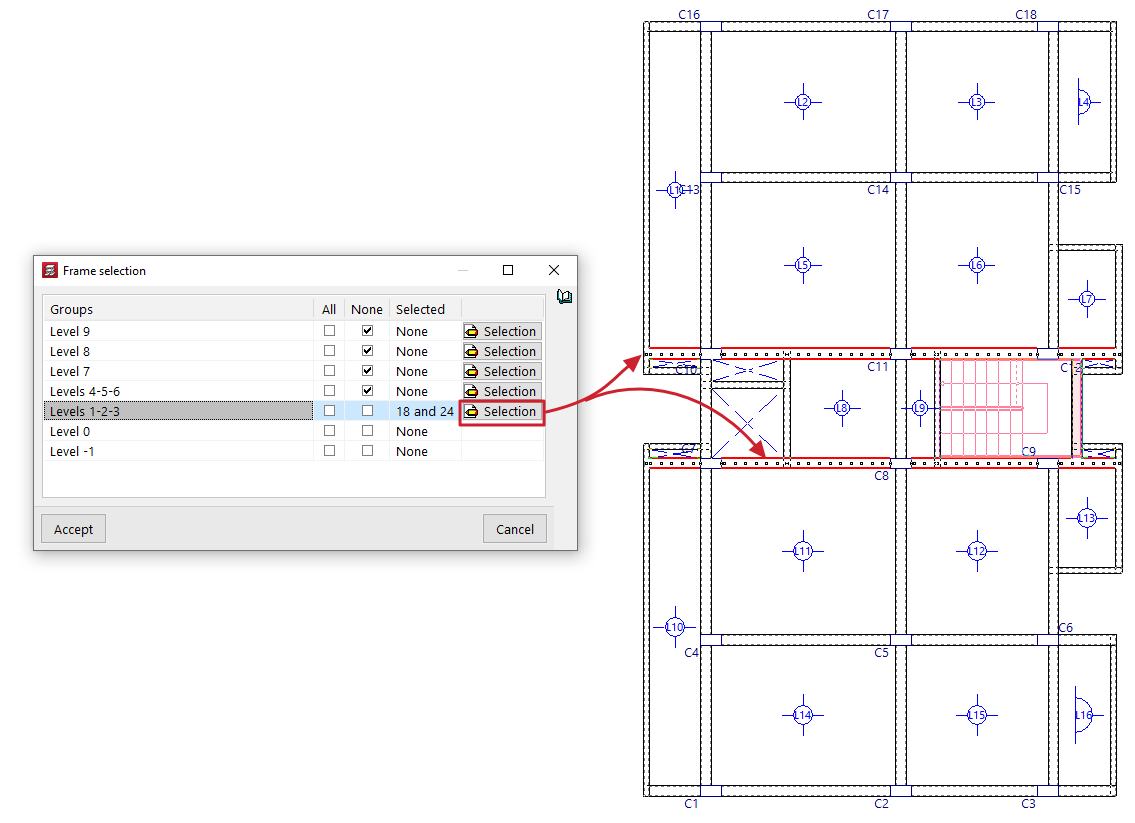Image resolution: width=1135 pixels, height=823 pixels.
Task: Click slab marker L9 in the plan
Action: click(919, 408)
